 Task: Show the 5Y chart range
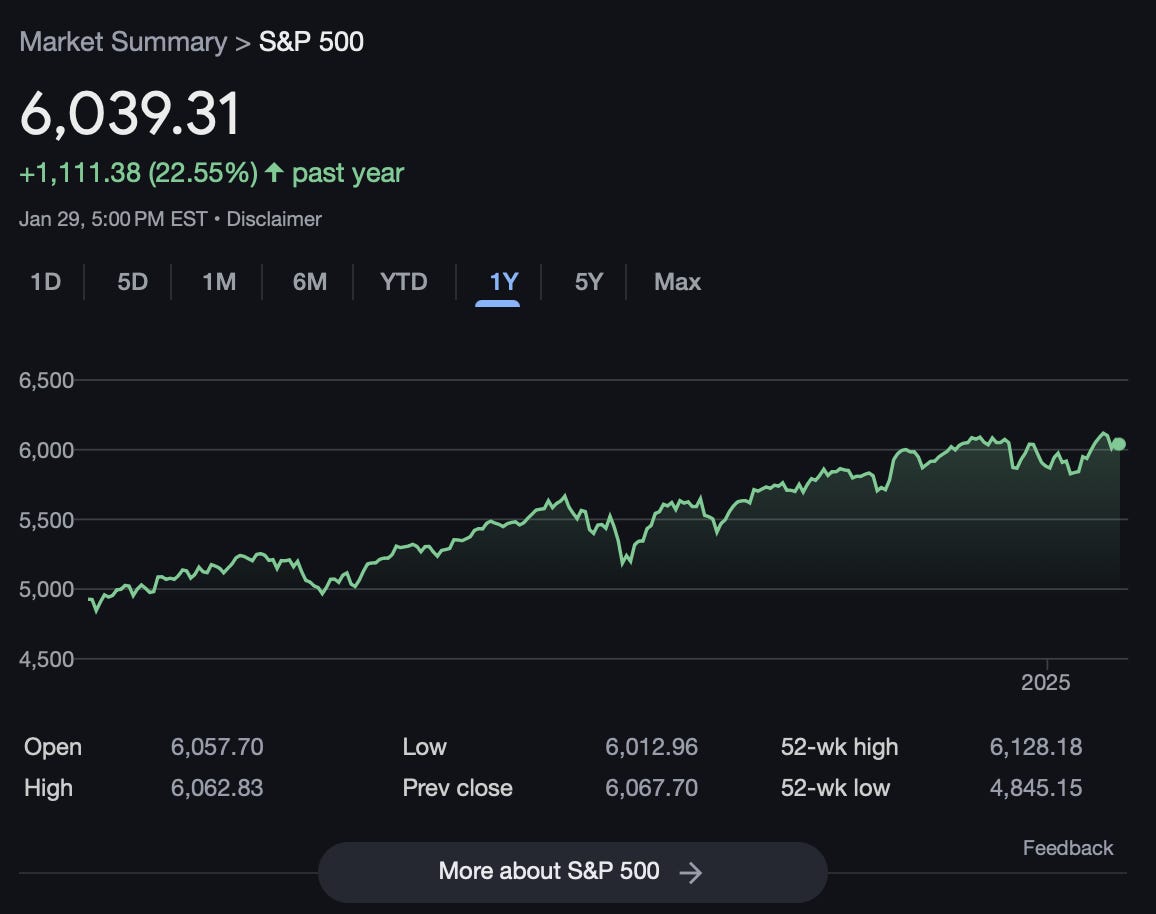(x=589, y=282)
